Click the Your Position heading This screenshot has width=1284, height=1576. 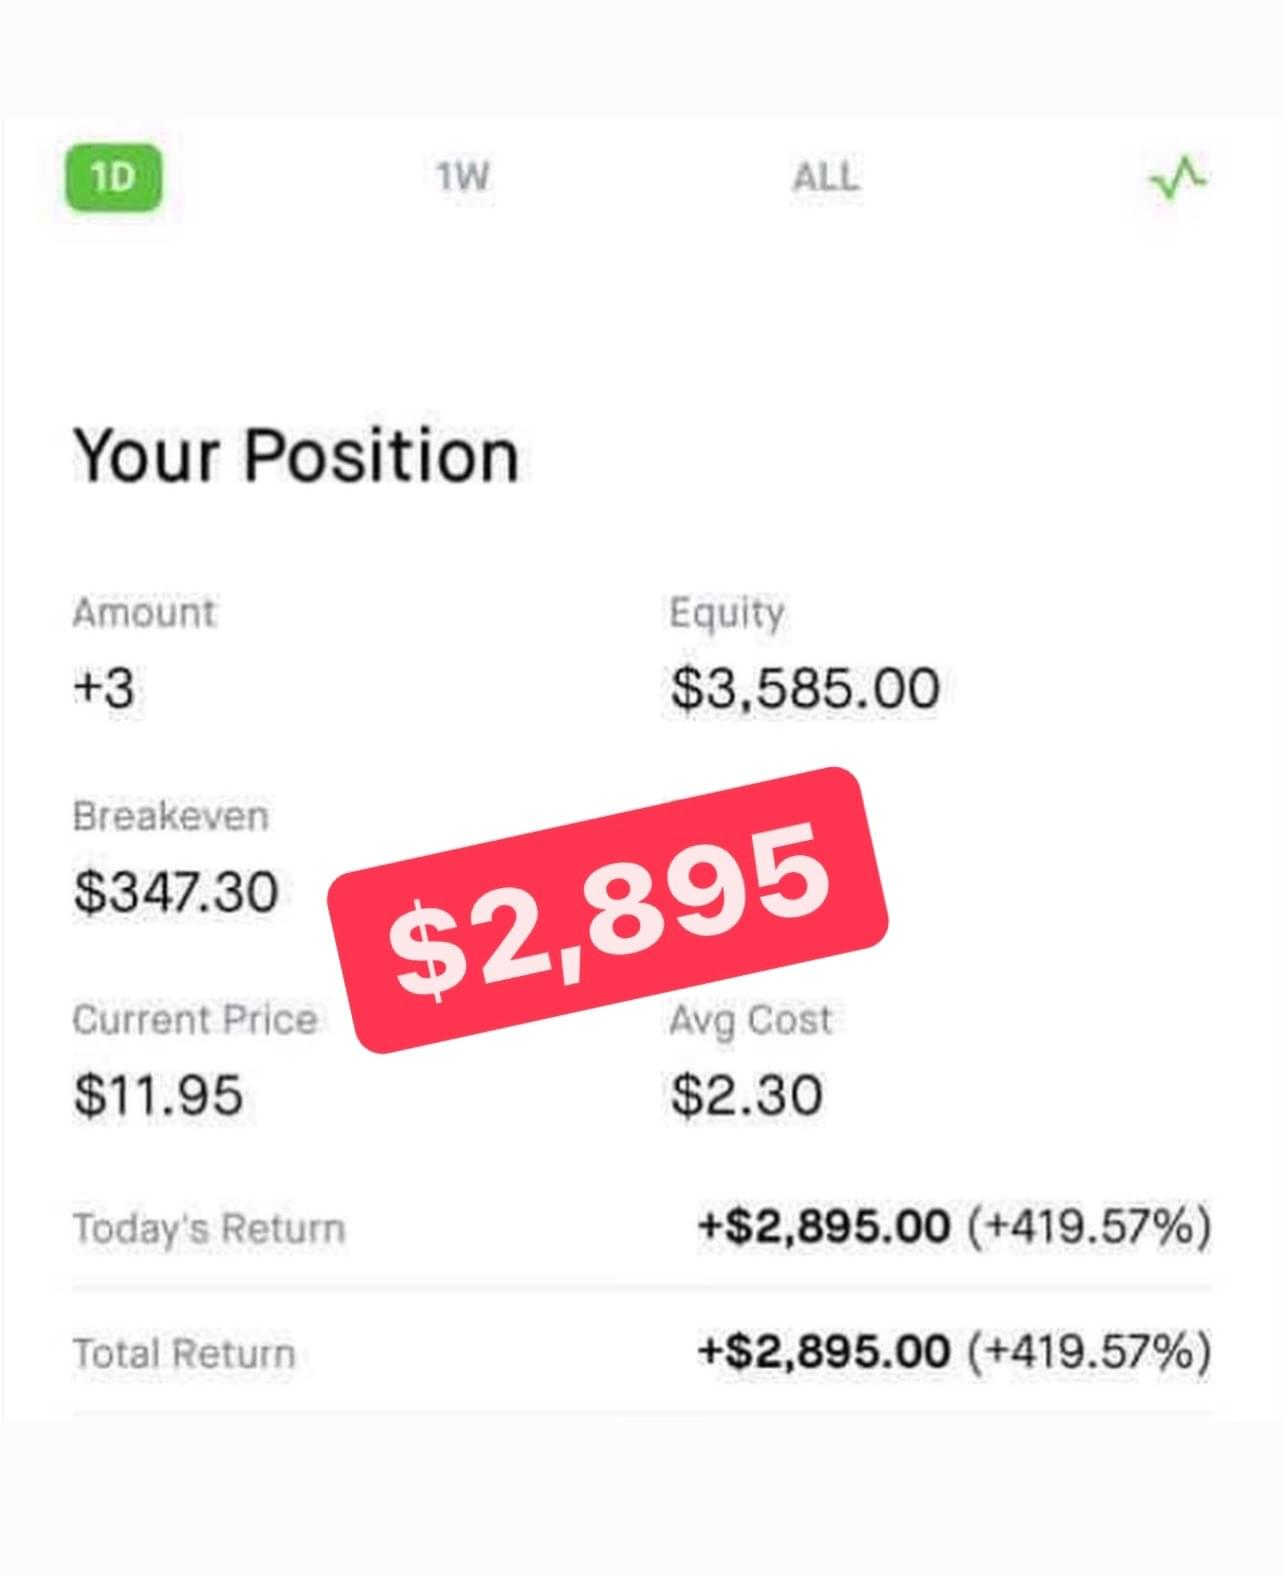[296, 456]
